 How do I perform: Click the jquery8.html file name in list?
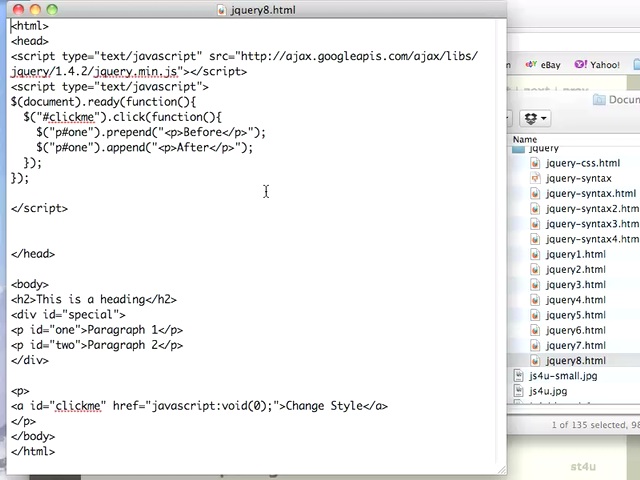(576, 361)
